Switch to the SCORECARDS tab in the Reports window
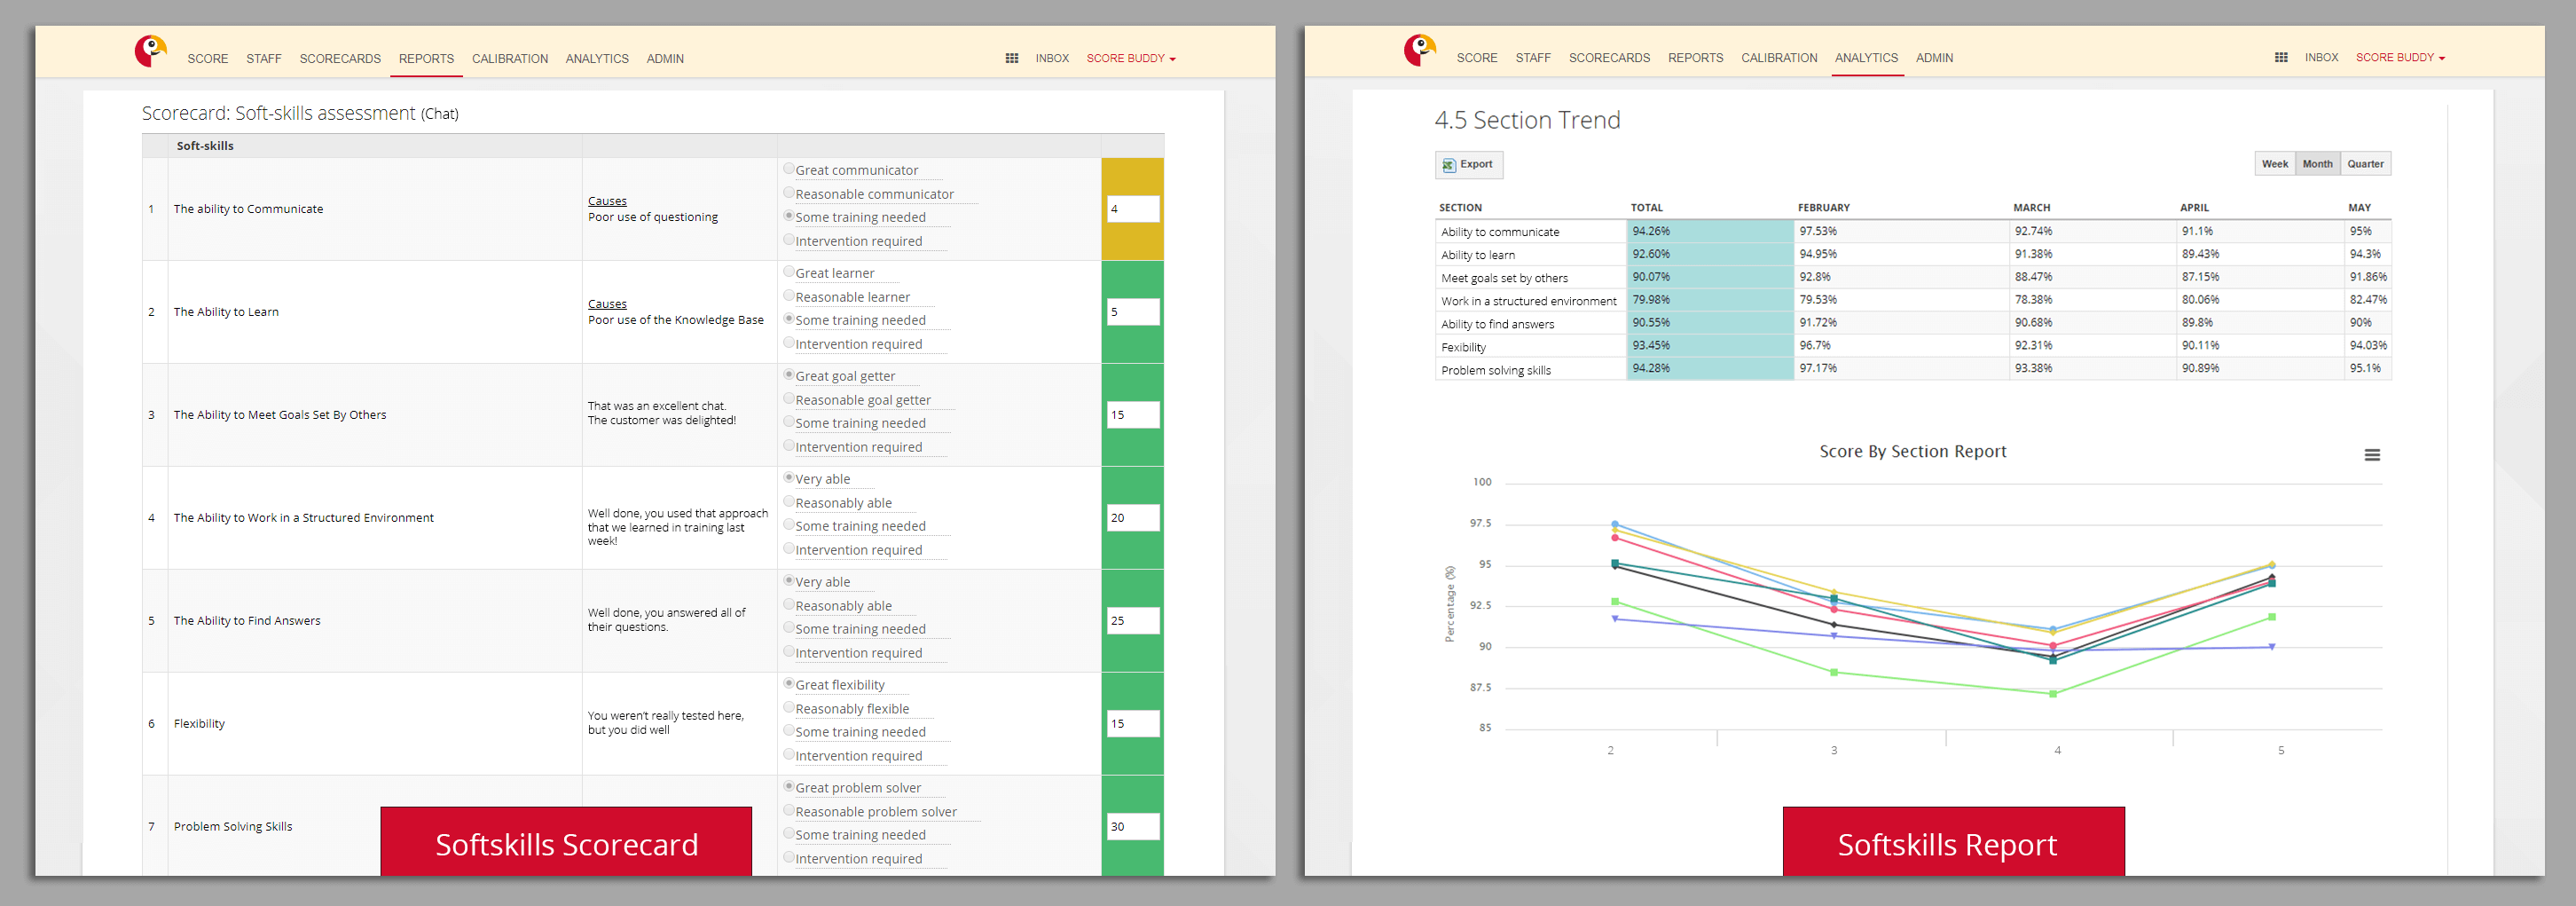The image size is (2576, 906). click(340, 59)
